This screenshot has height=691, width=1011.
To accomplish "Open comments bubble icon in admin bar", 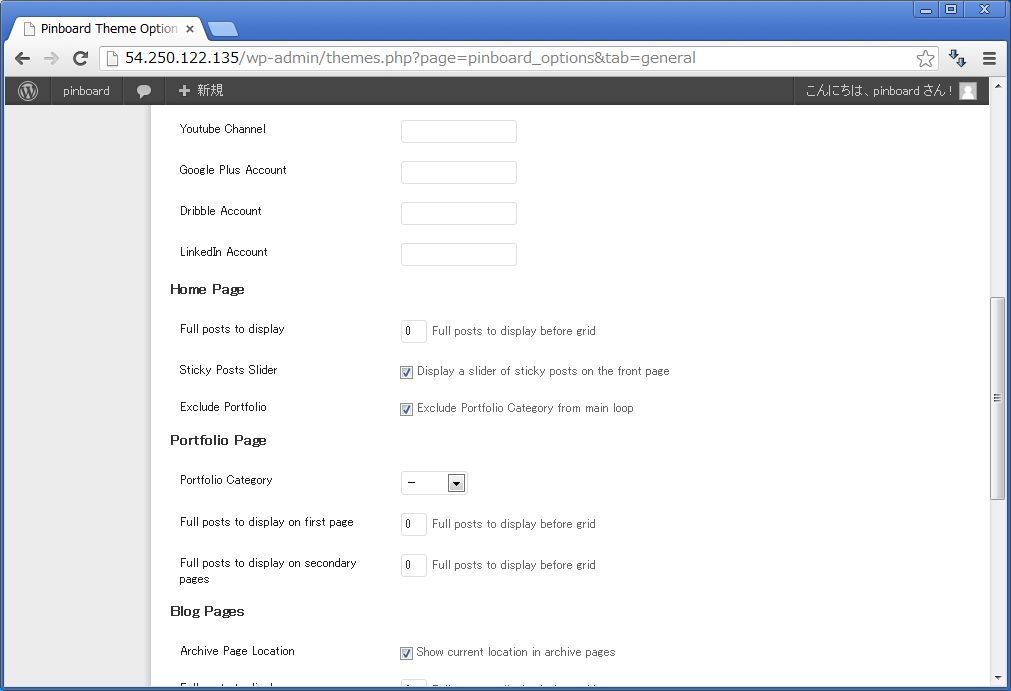I will (x=144, y=91).
